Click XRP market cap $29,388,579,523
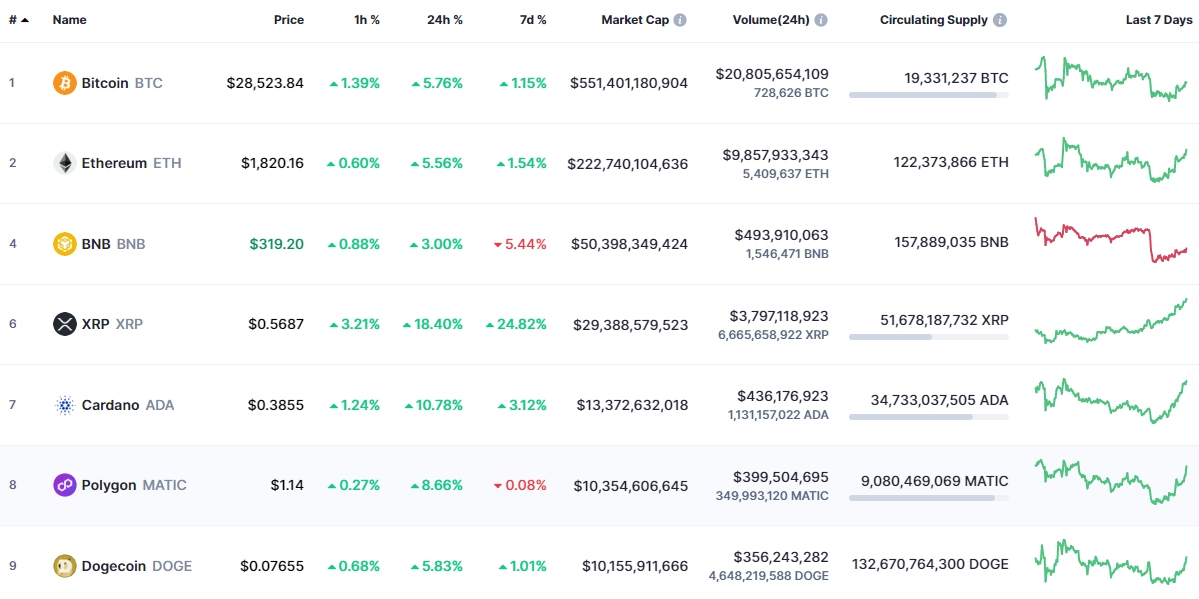 [x=631, y=324]
